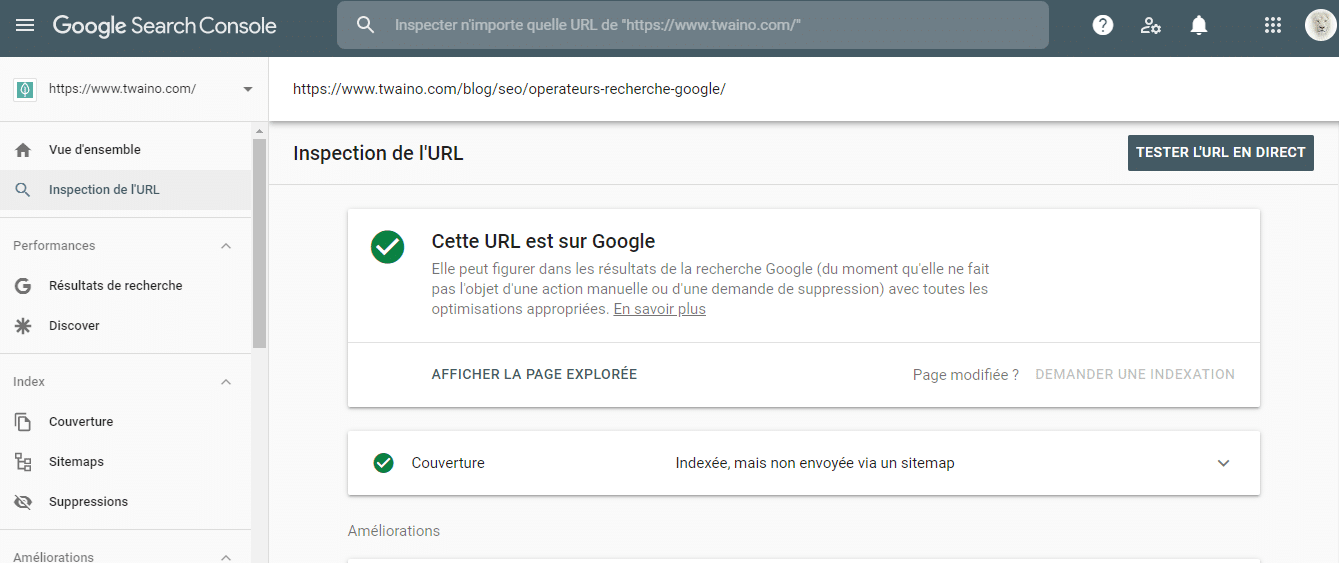Expand the Couverture details chevron
The height and width of the screenshot is (563, 1339).
[x=1223, y=463]
